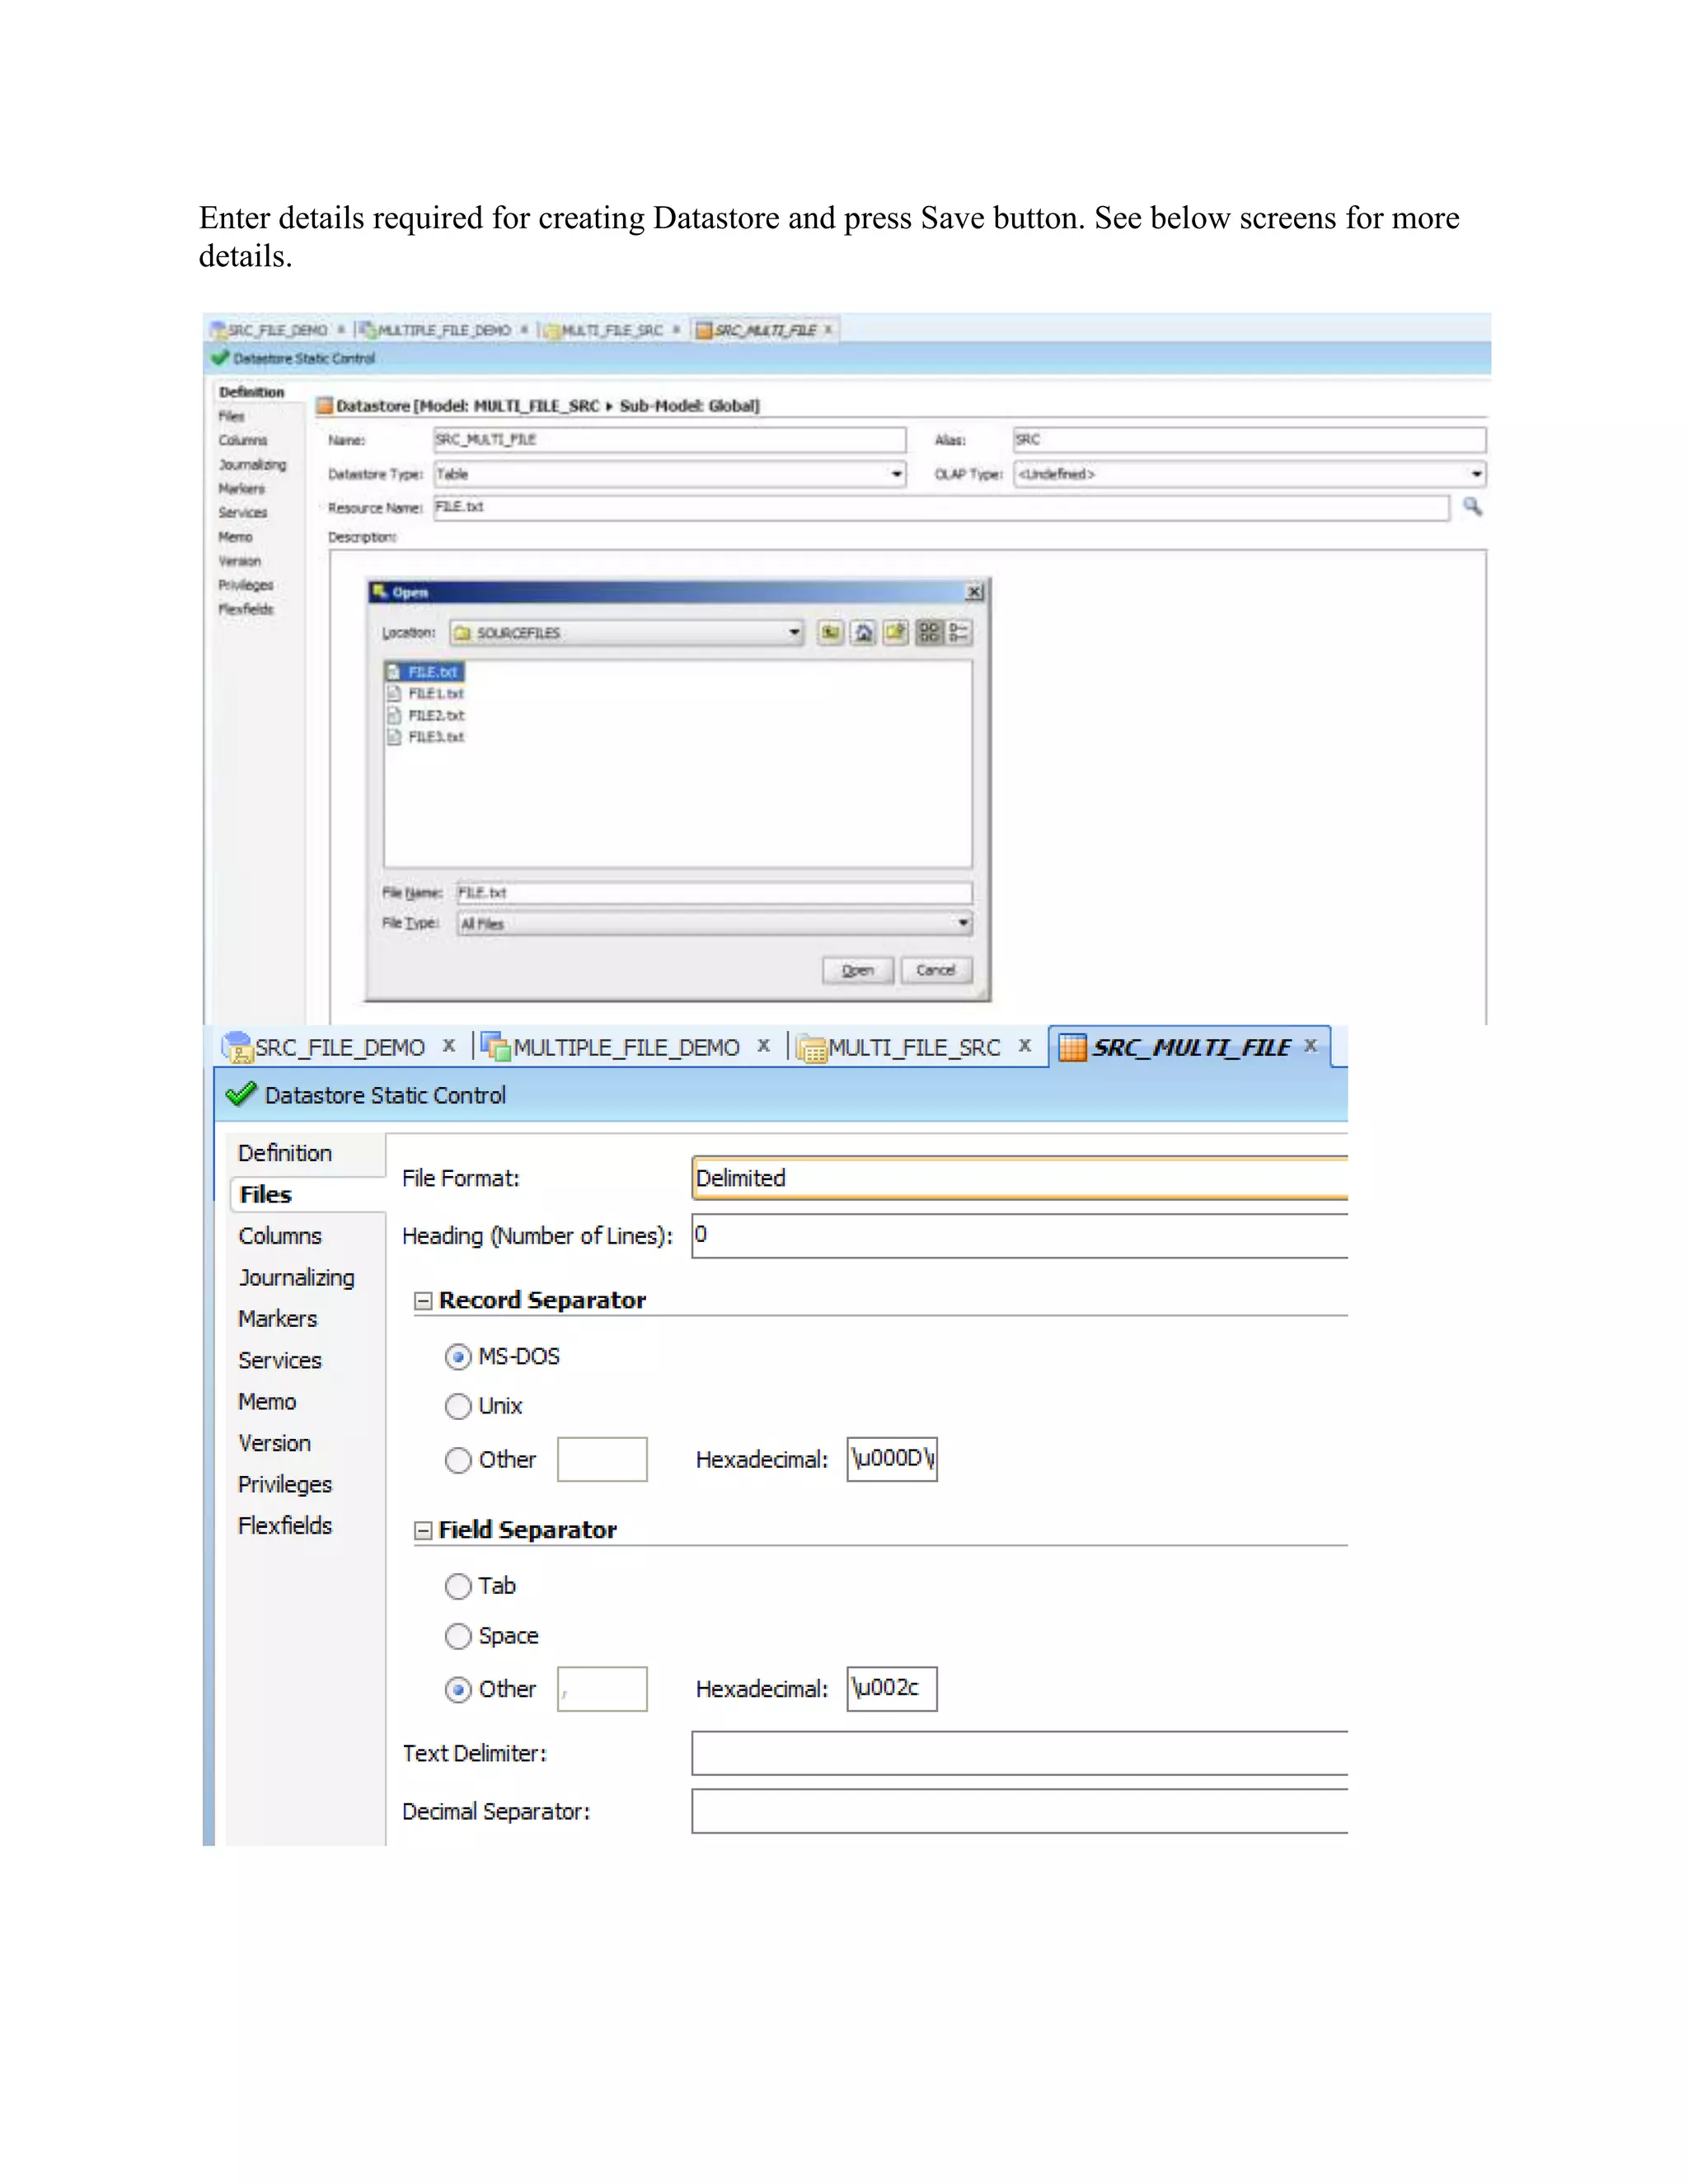The height and width of the screenshot is (2184, 1688).
Task: Click the File Name field in Open dialog
Action: [714, 893]
